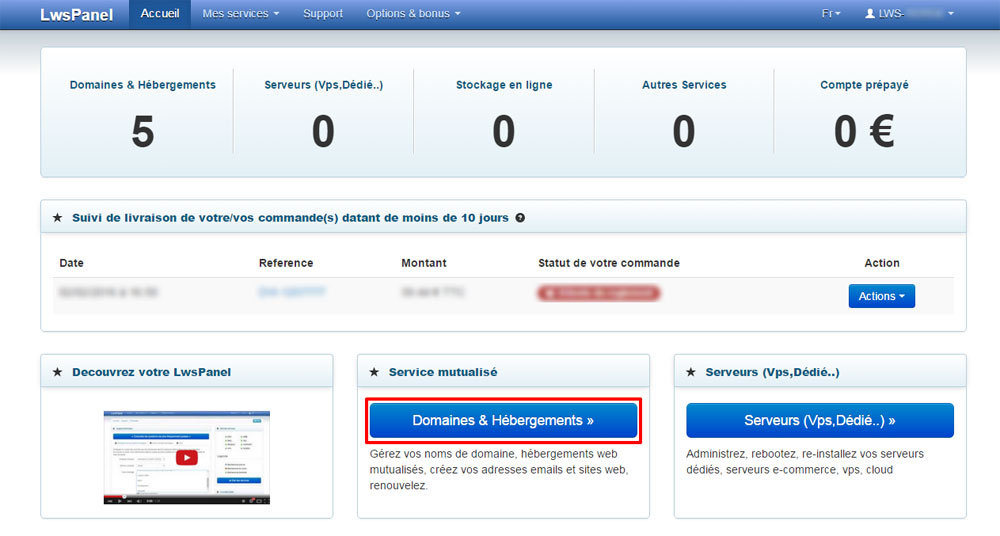Click the Action column header
1000x536 pixels.
882,263
